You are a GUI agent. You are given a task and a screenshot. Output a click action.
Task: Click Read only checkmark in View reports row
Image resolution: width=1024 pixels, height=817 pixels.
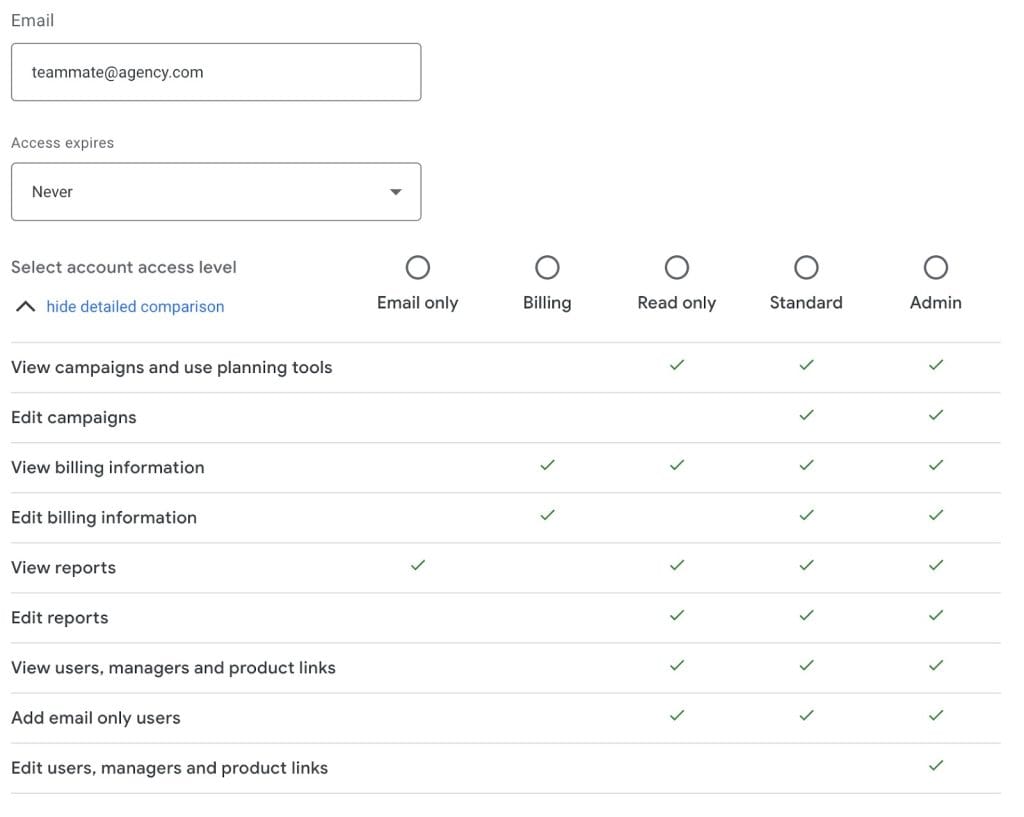pos(677,565)
